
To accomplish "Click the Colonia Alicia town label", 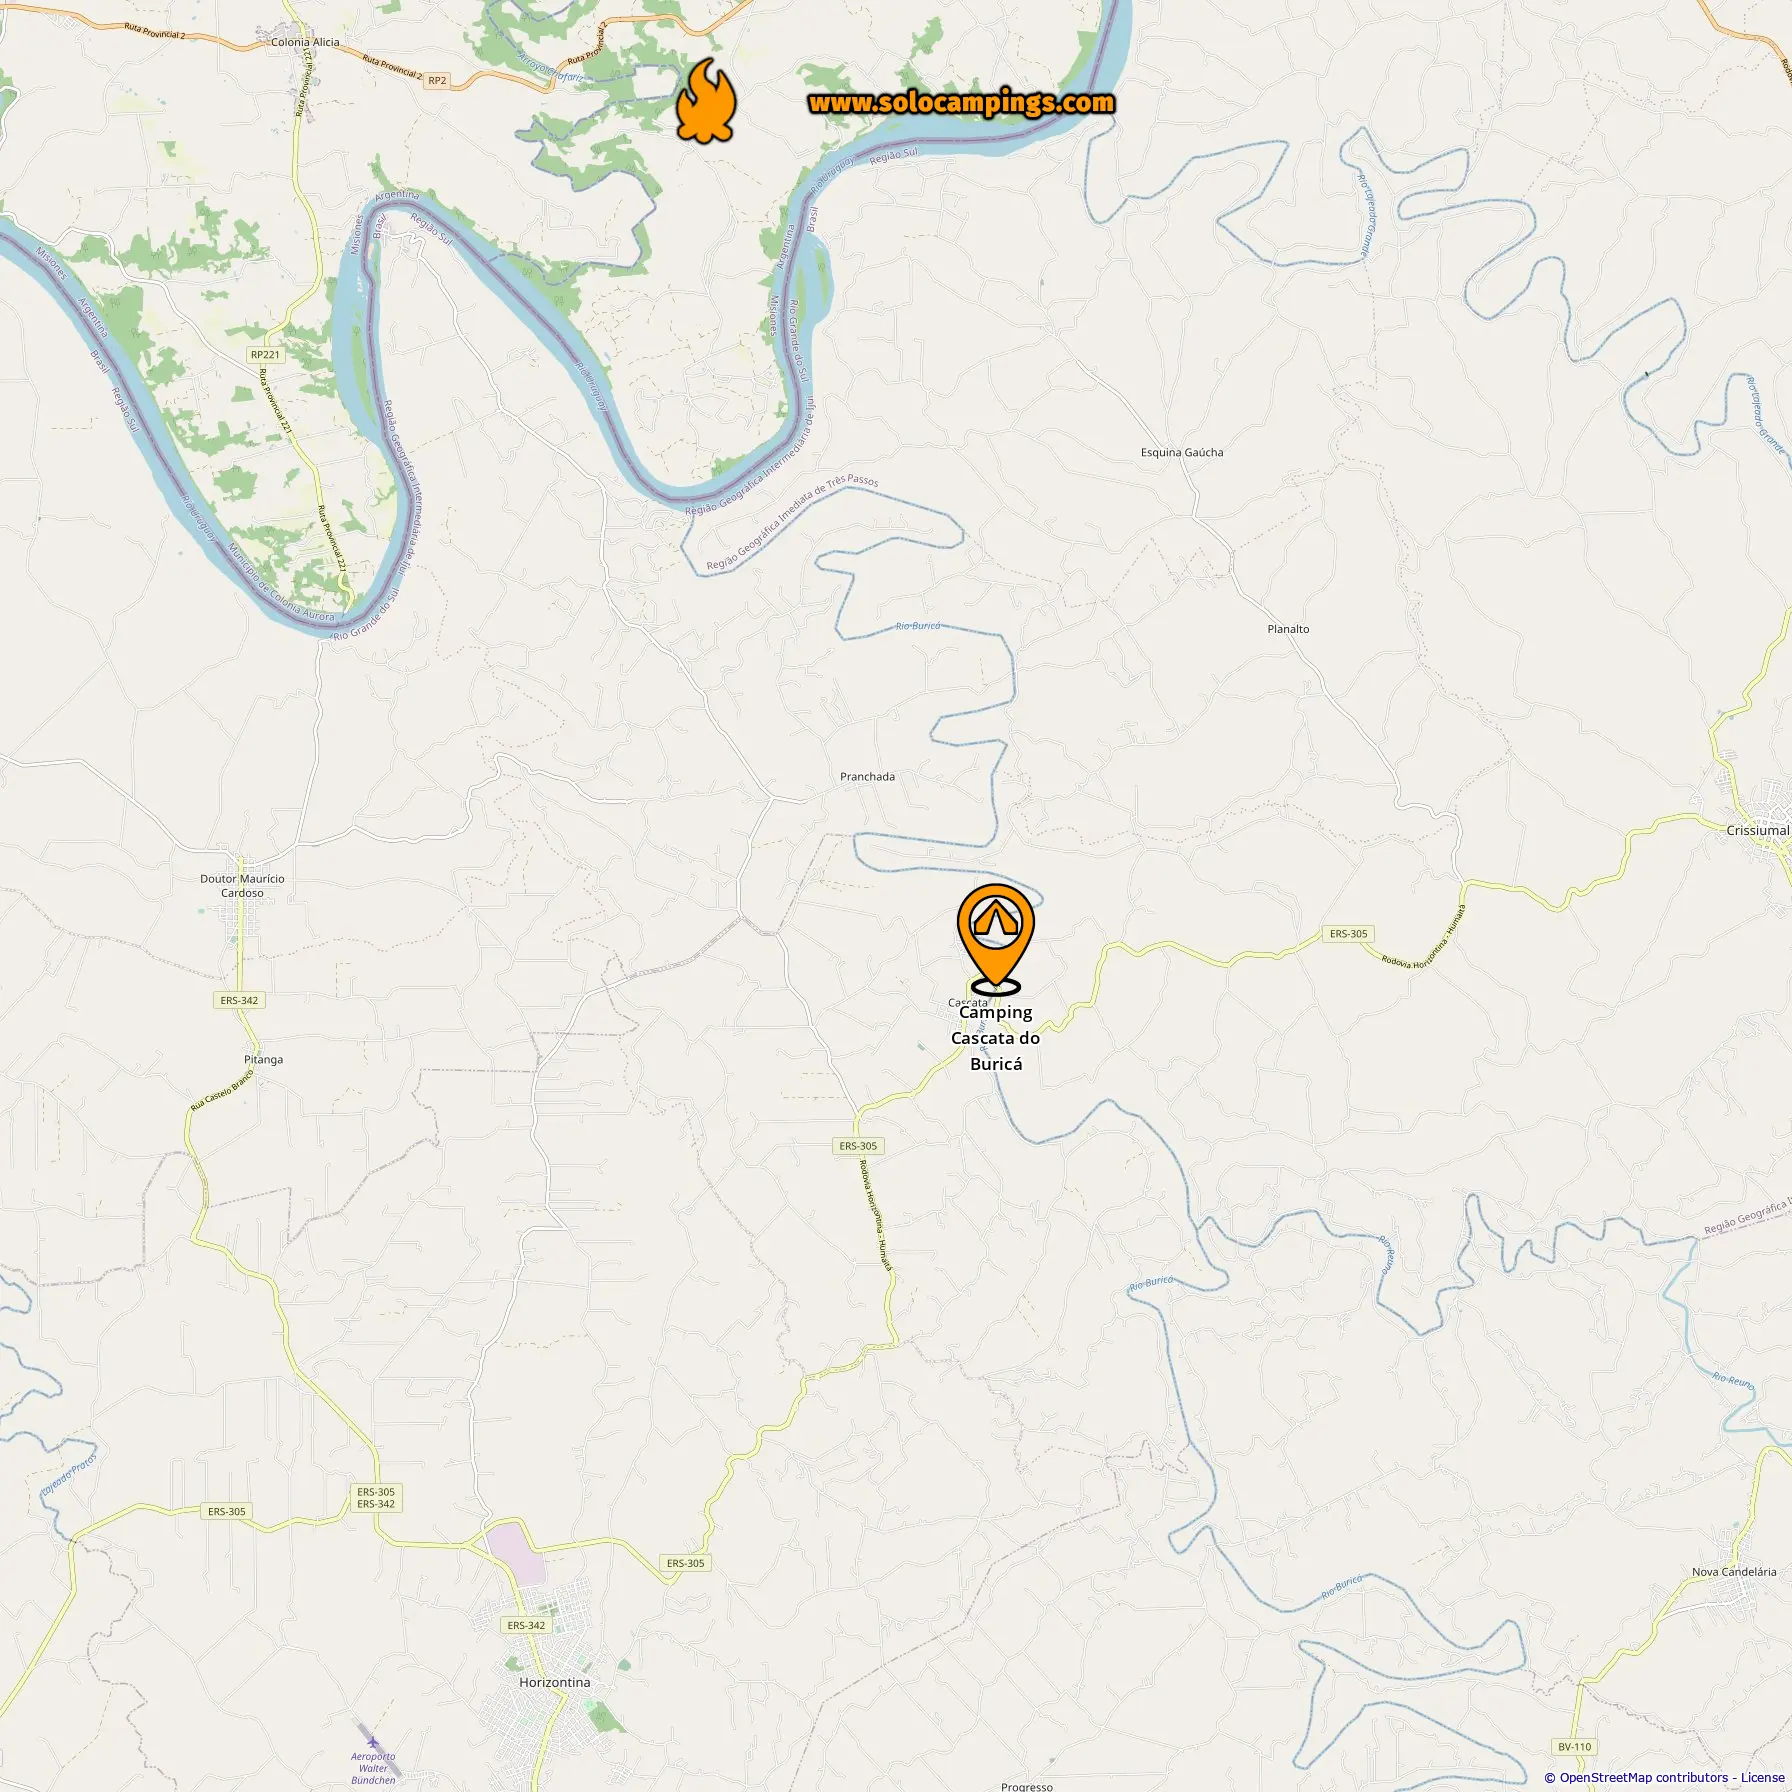I will [x=305, y=42].
